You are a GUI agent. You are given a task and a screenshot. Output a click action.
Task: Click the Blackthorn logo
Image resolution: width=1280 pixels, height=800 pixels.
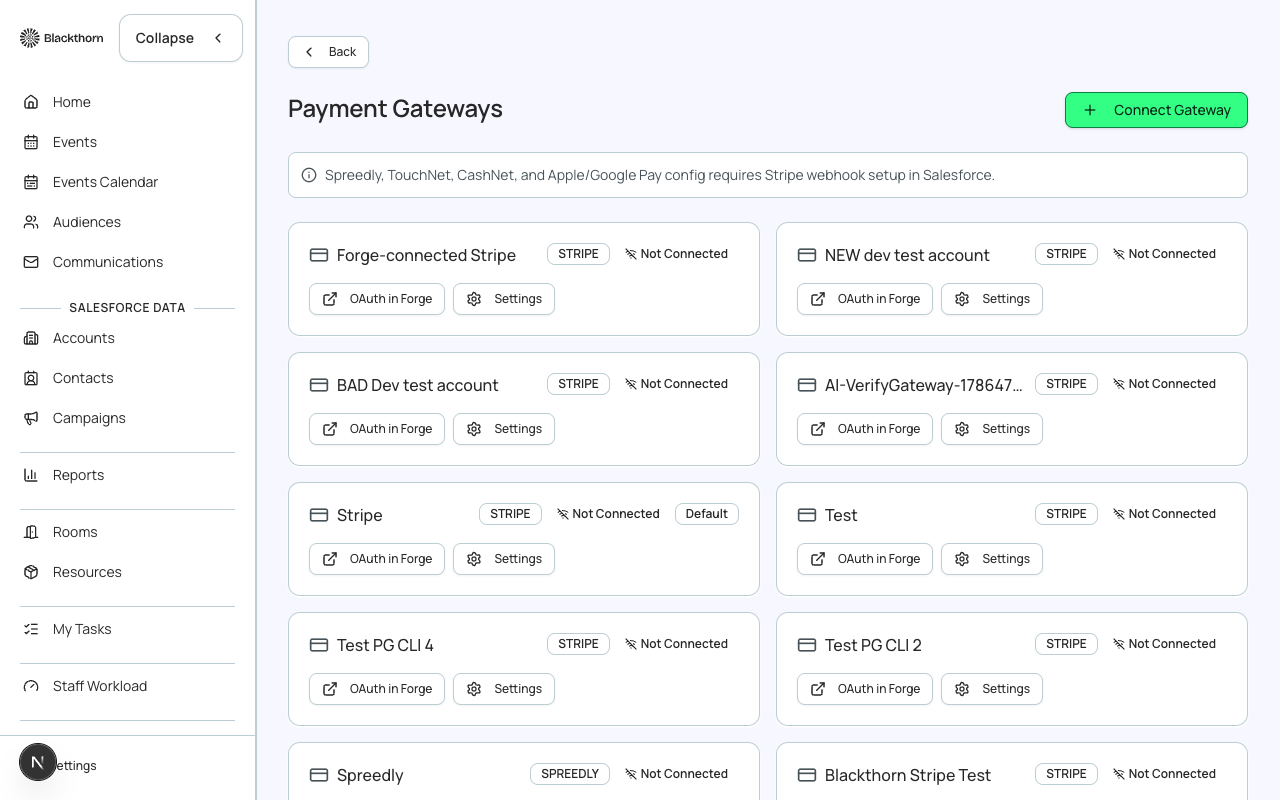pos(61,38)
